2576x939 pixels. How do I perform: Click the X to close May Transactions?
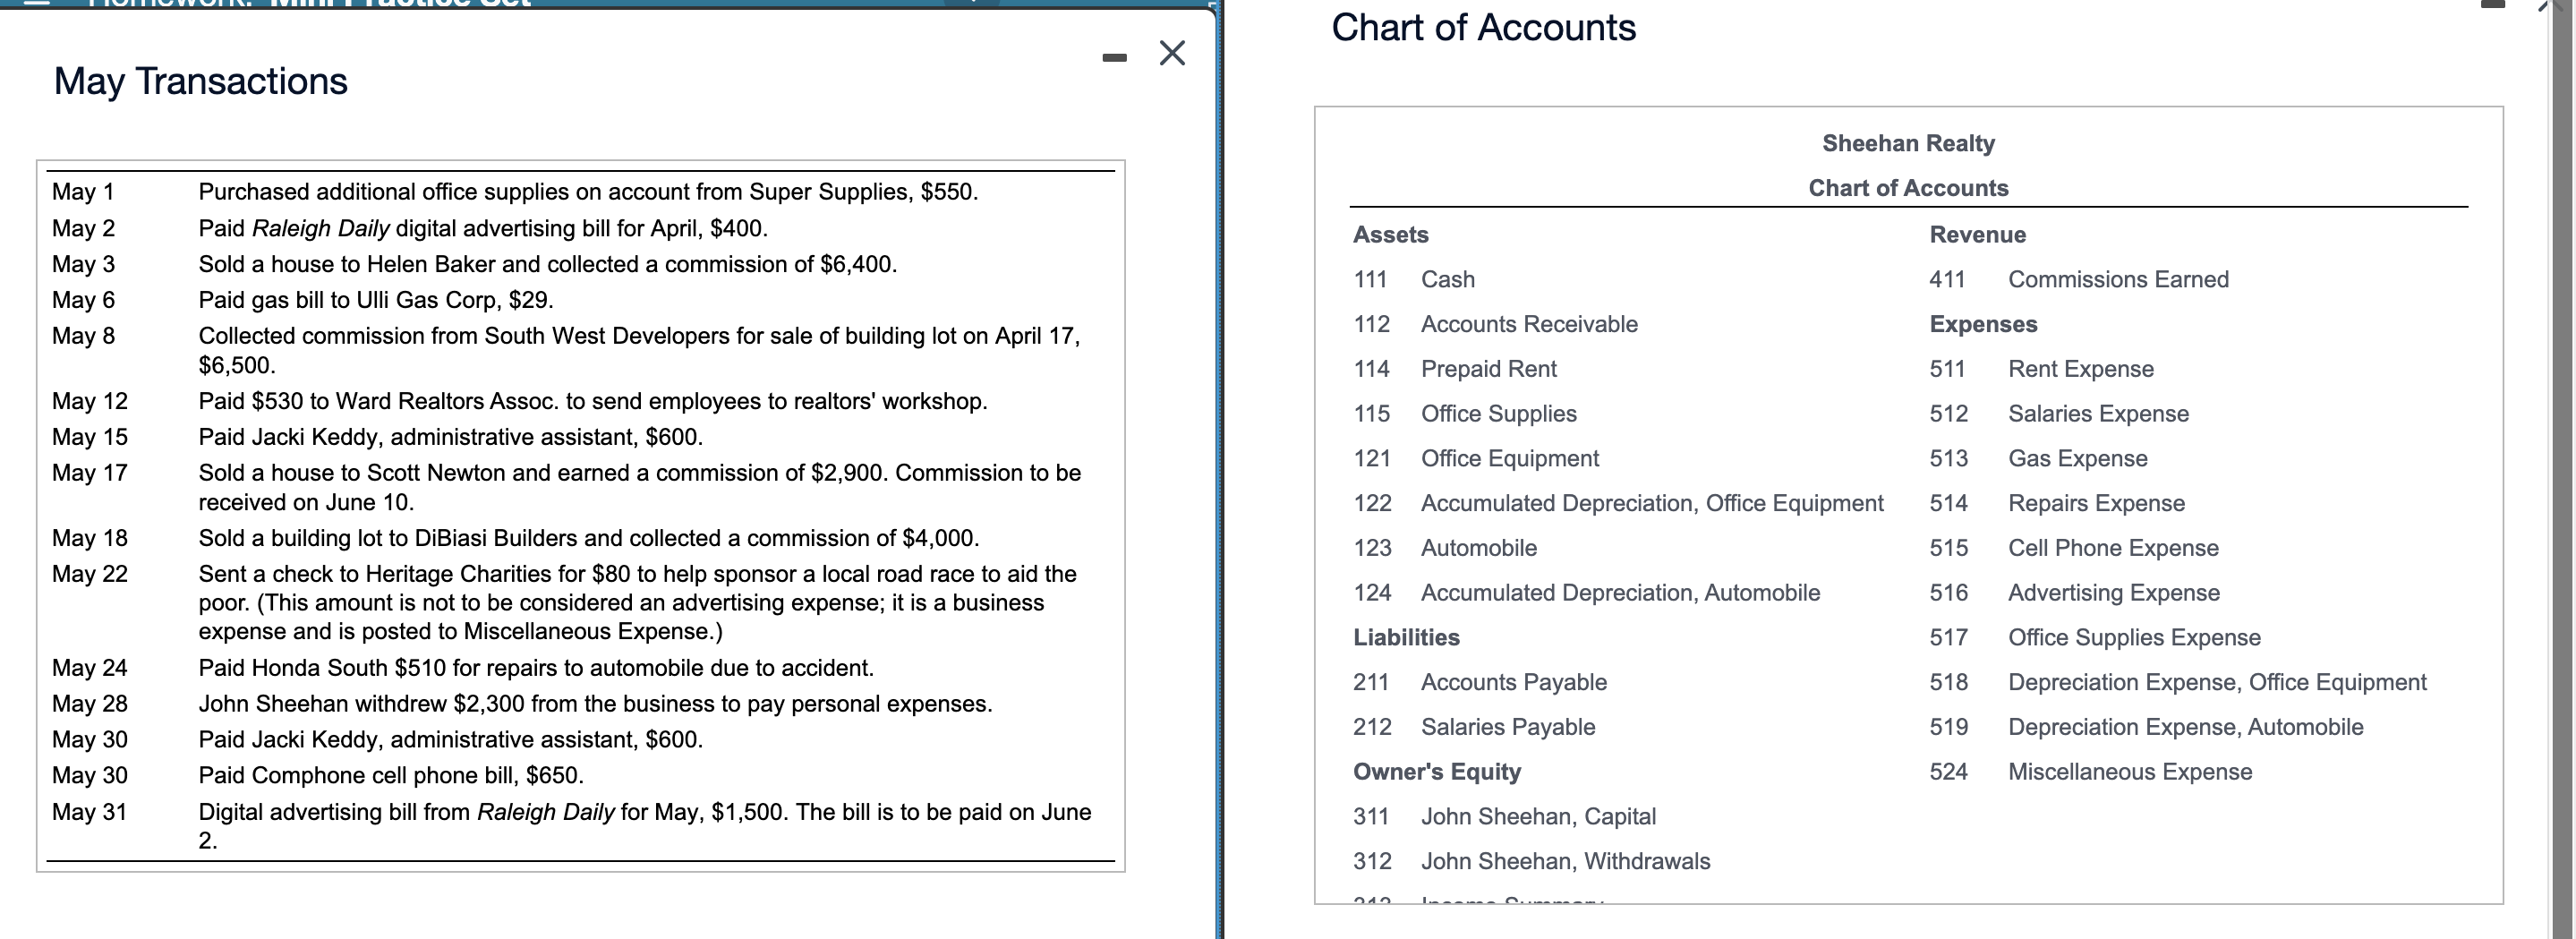(x=1170, y=54)
